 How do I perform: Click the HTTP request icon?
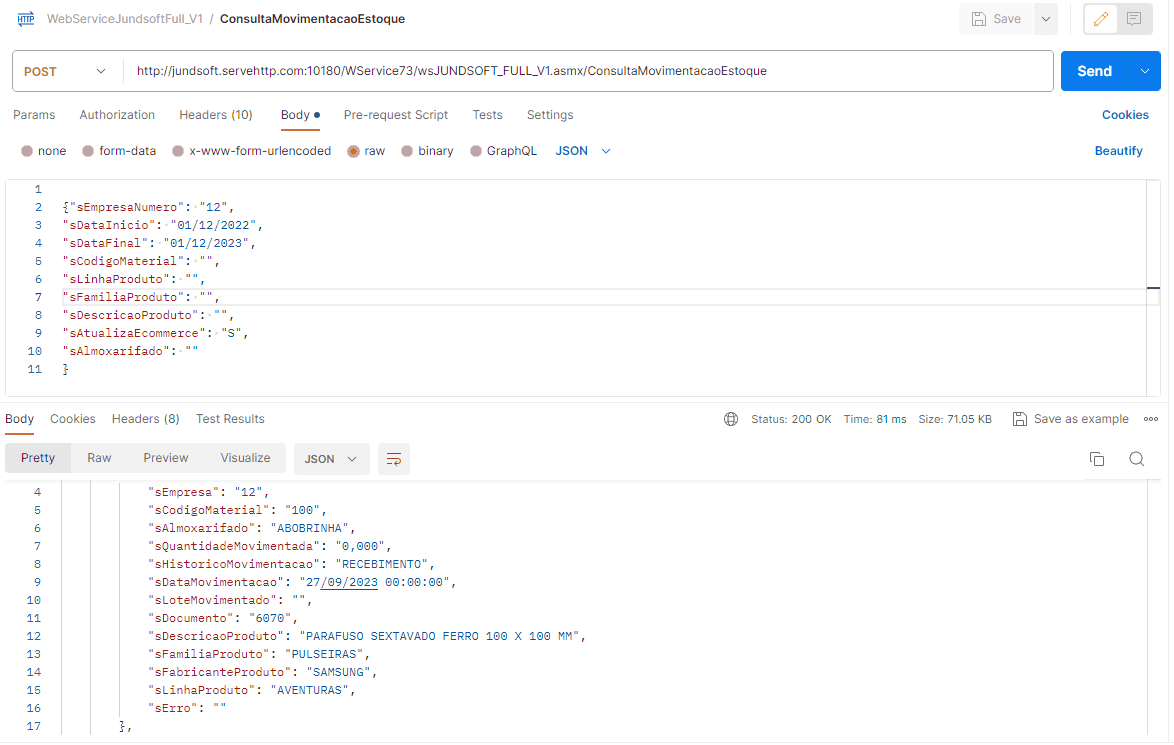(x=26, y=19)
